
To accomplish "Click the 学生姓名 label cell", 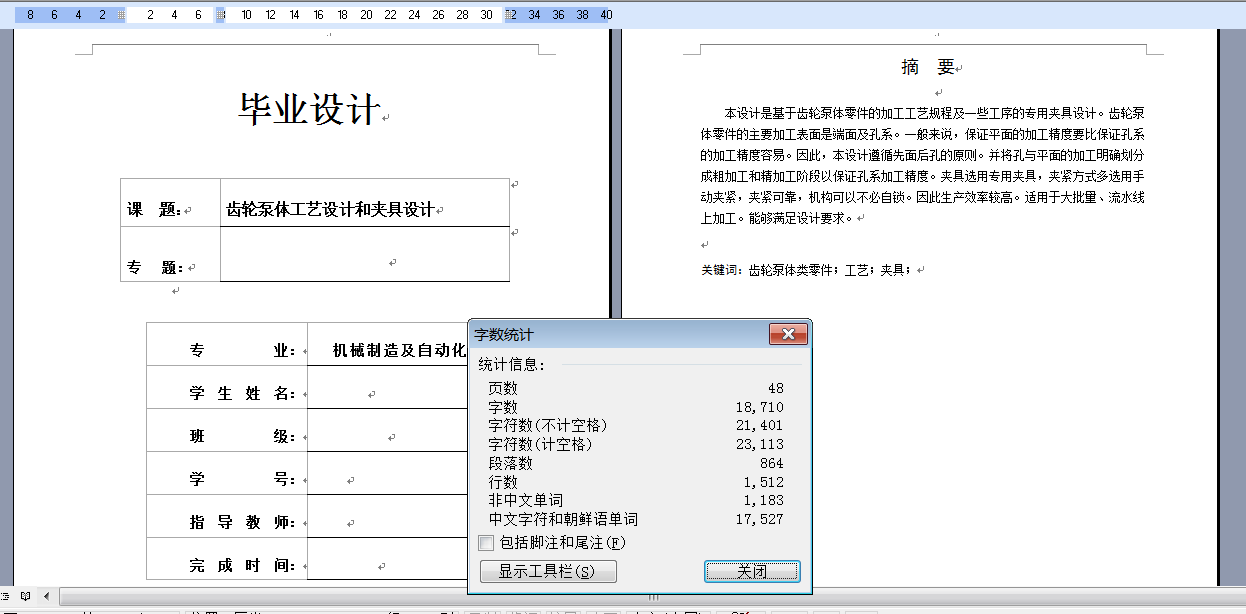I will point(227,387).
